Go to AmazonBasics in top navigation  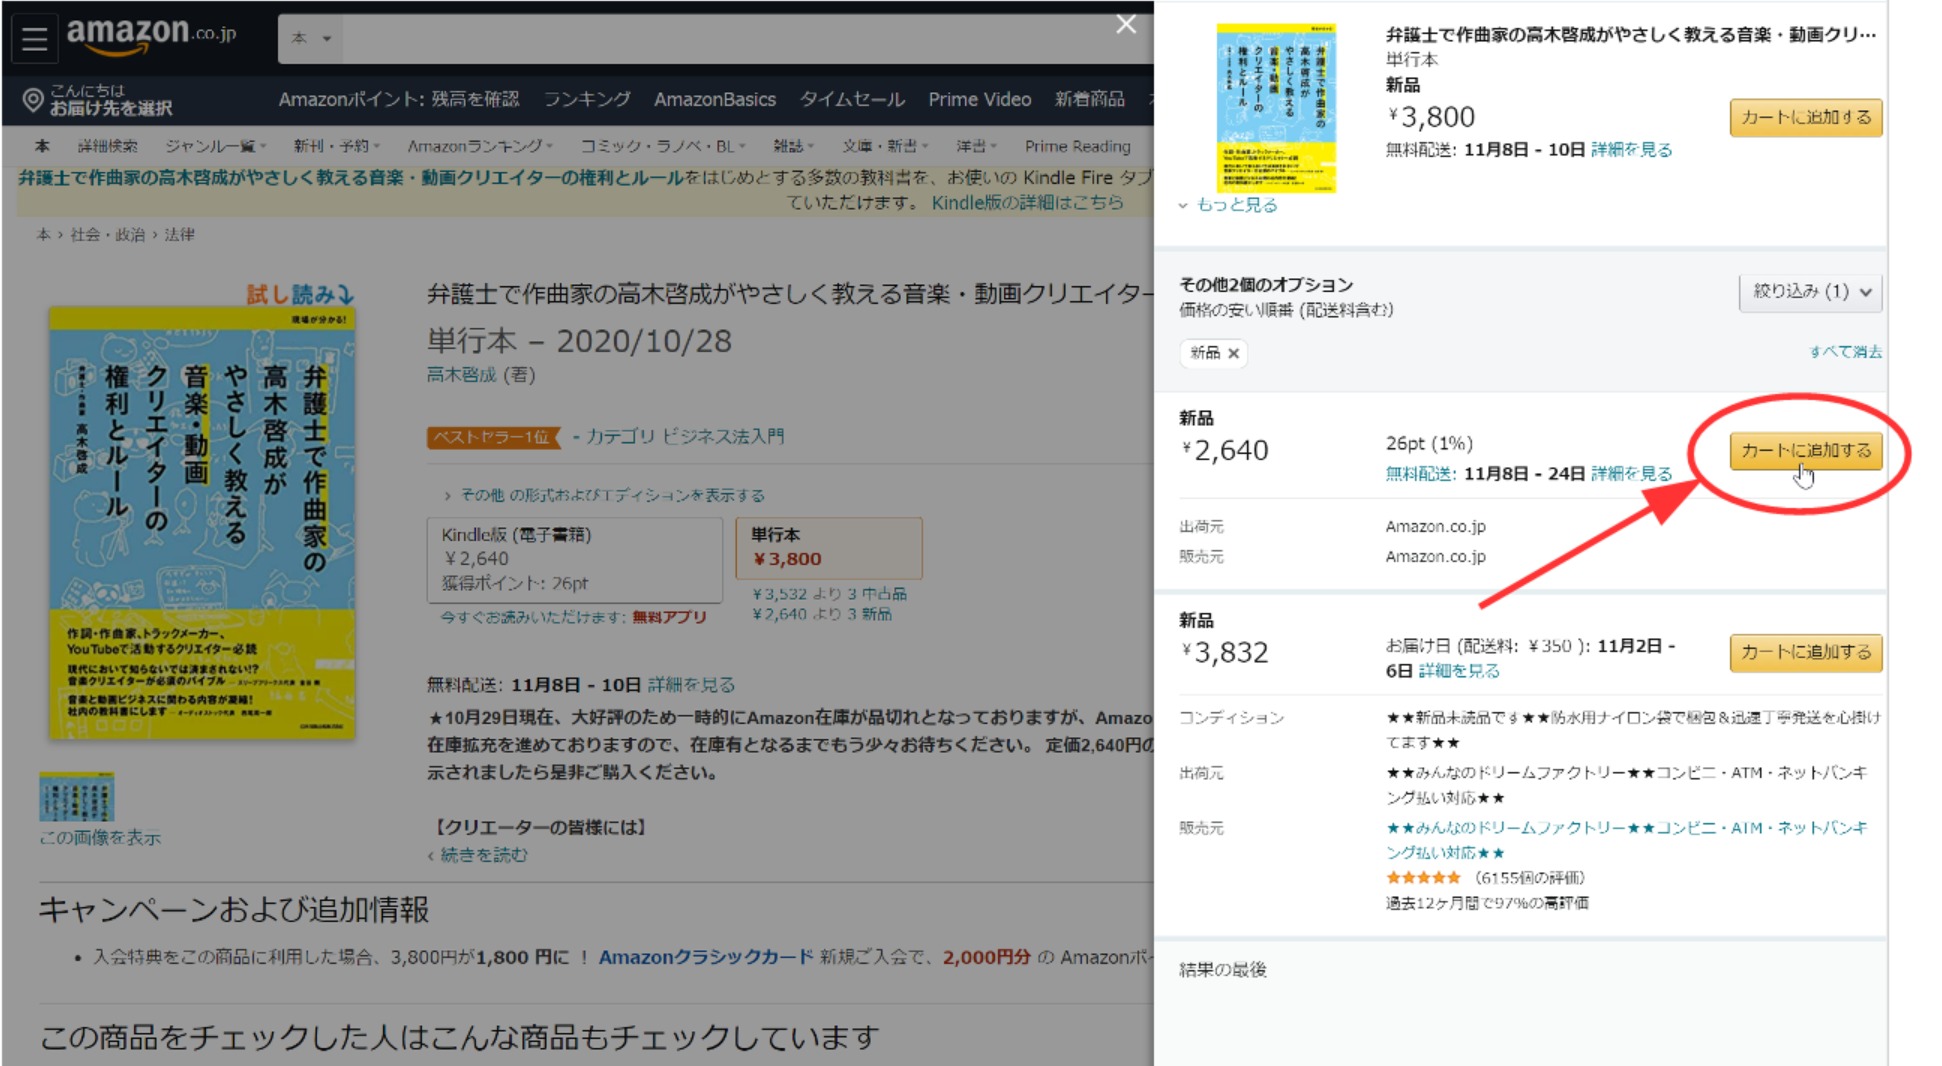click(x=715, y=99)
